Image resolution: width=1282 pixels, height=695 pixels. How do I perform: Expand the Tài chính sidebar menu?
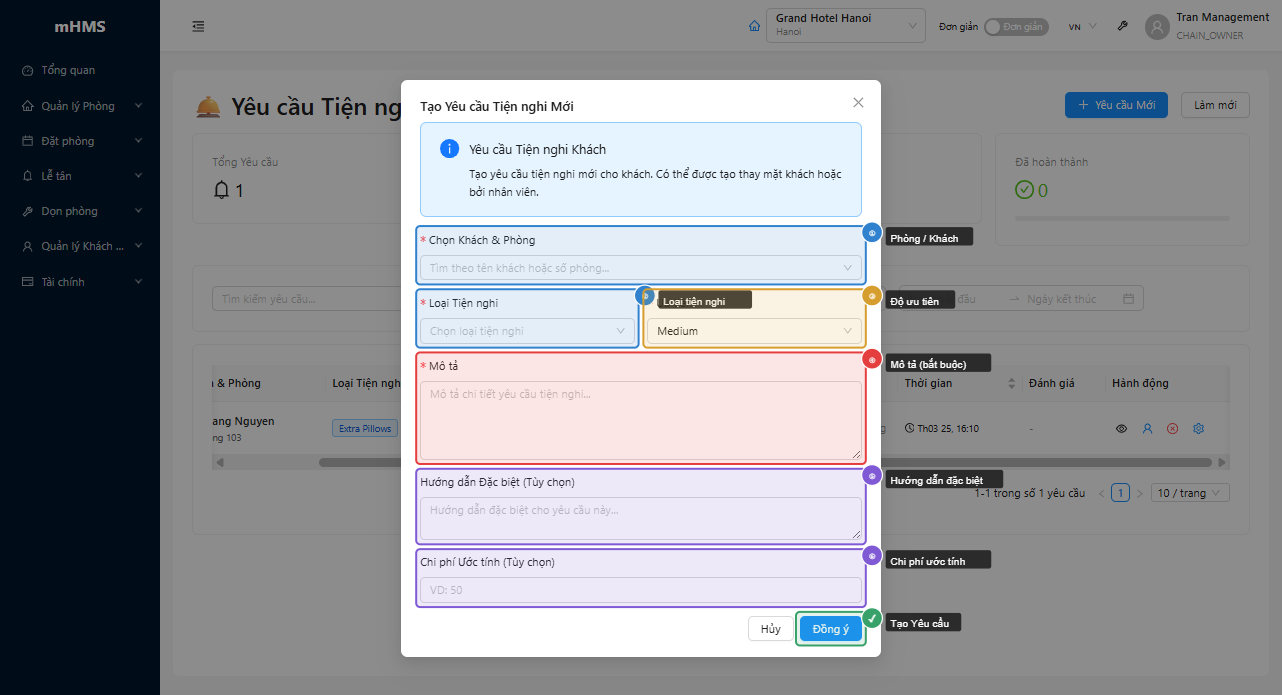tap(82, 282)
